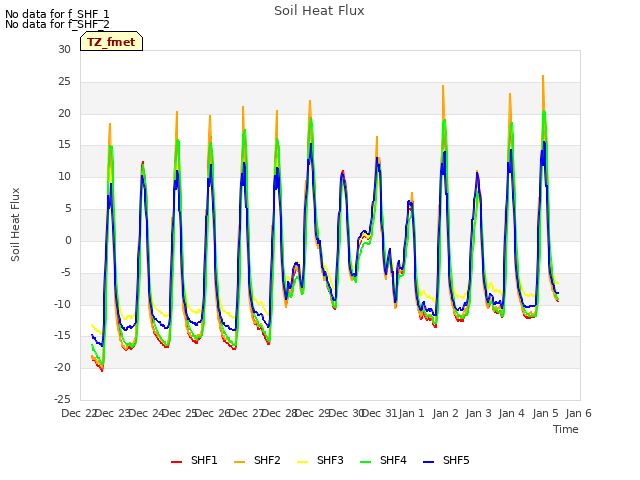640x480 pixels.
Task: Click the Time axis label
Action: tap(566, 429)
